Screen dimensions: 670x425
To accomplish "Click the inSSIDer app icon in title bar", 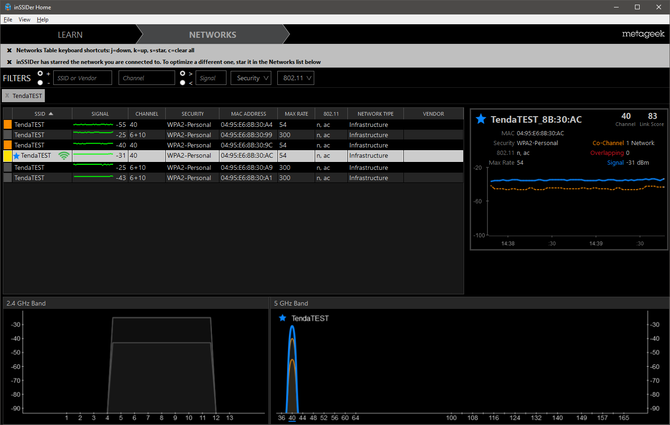I will tap(8, 7).
